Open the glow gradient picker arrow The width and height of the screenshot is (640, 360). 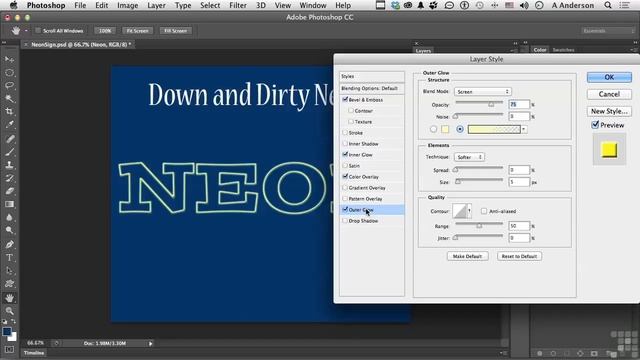pos(524,129)
